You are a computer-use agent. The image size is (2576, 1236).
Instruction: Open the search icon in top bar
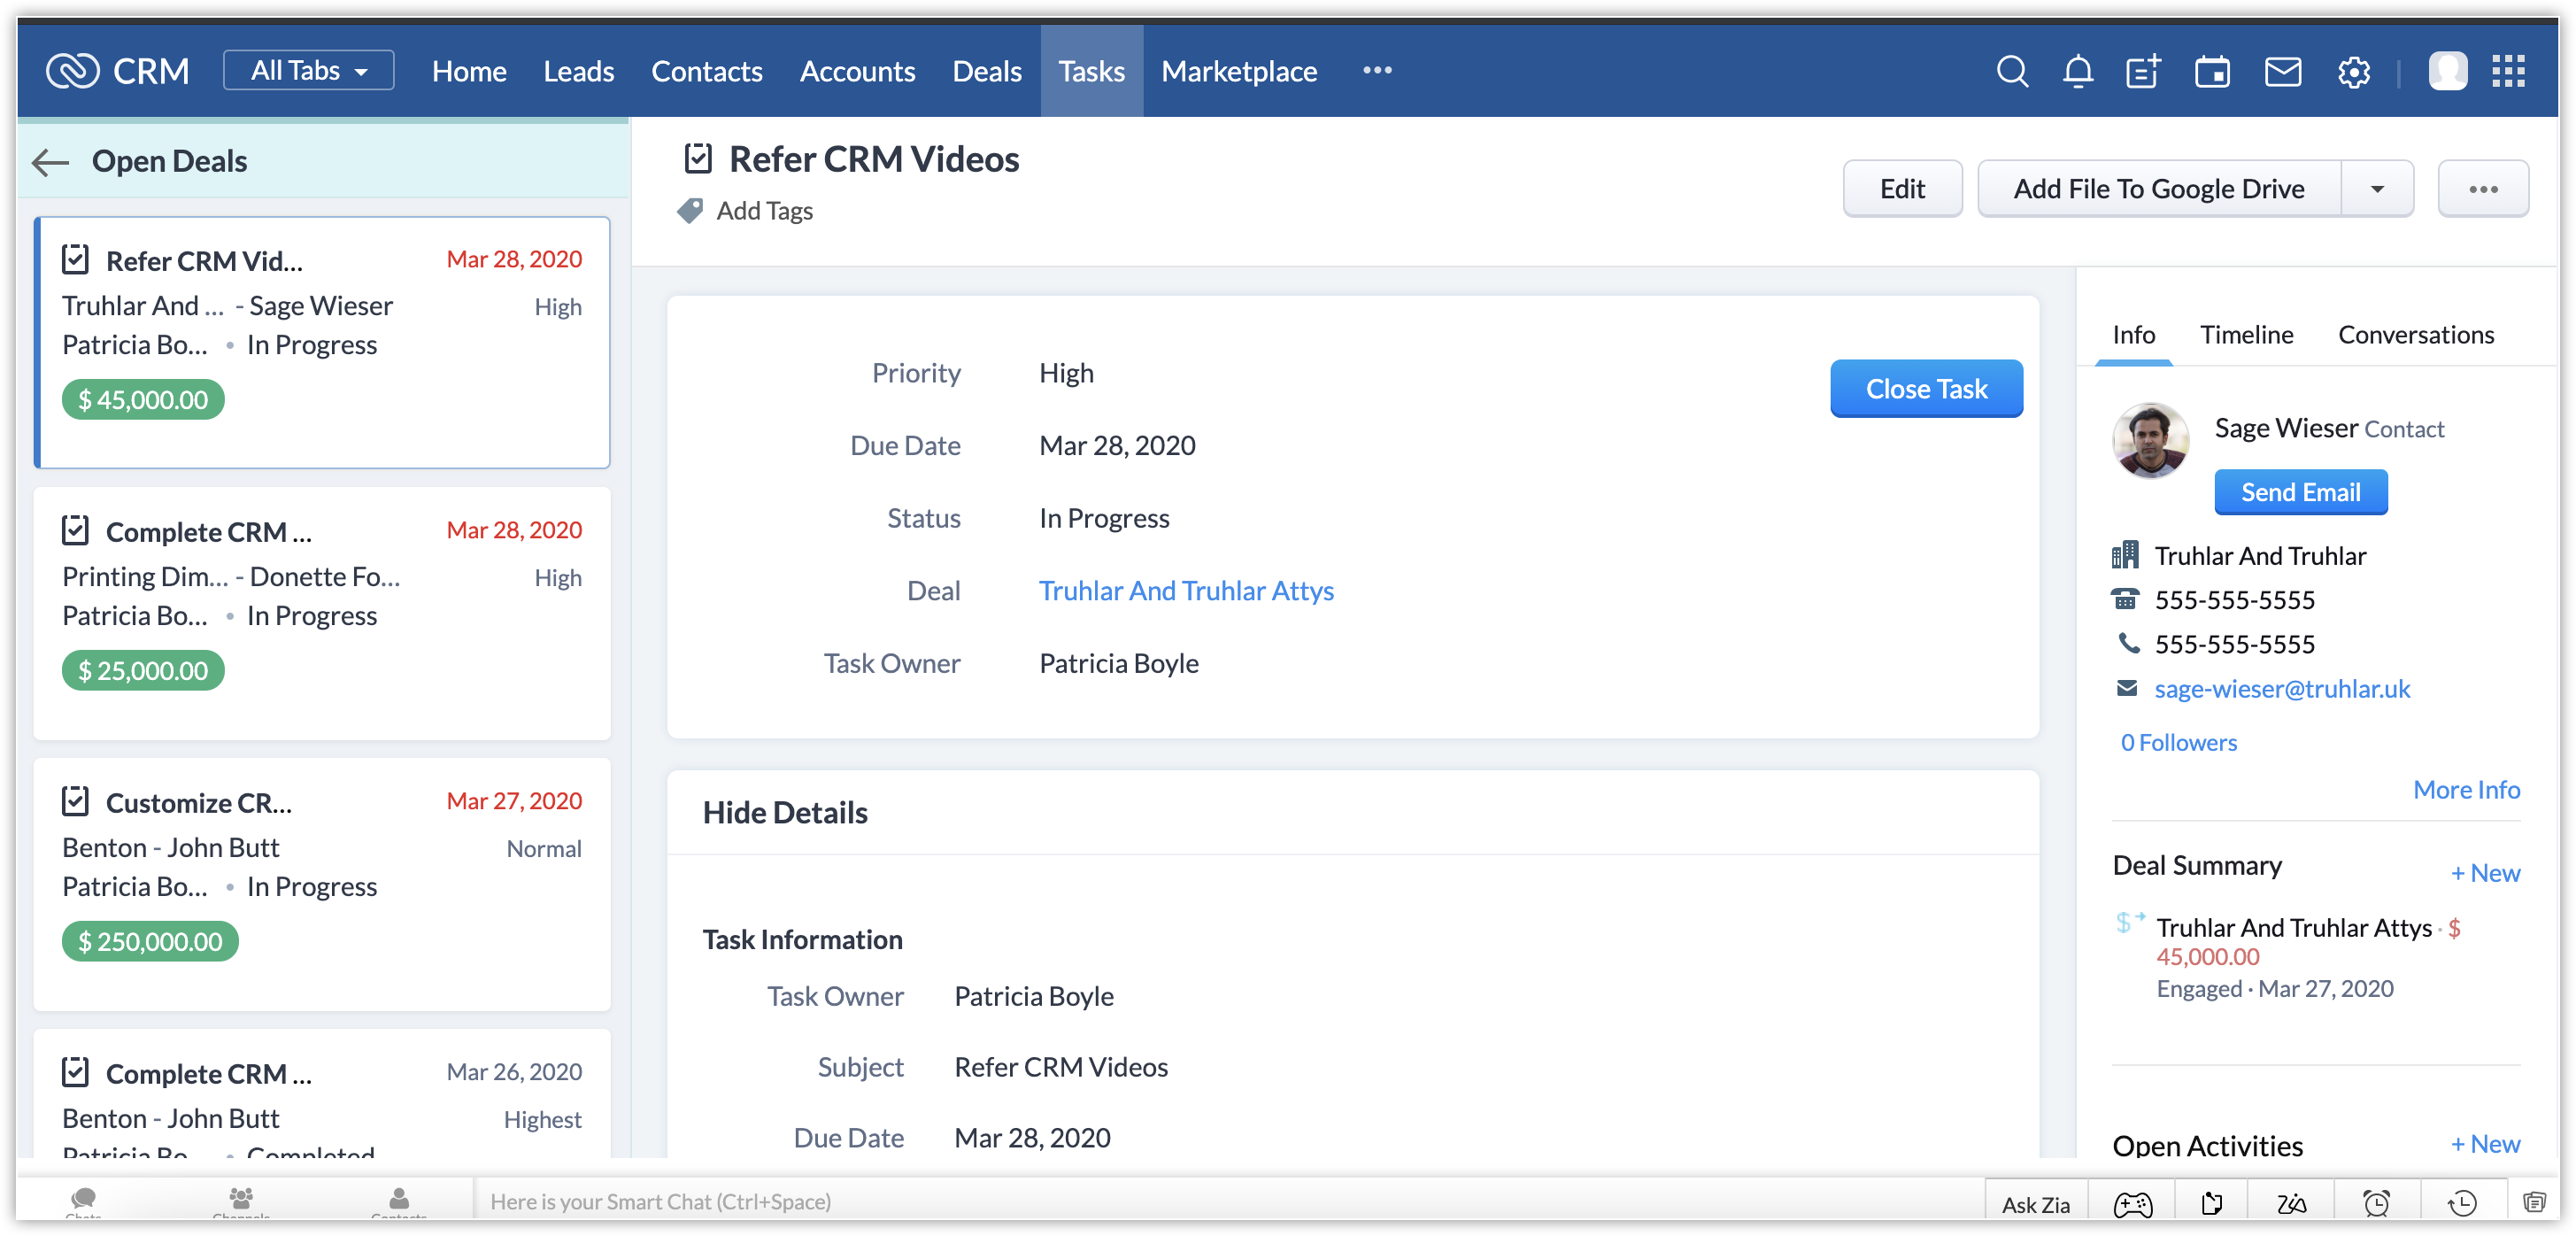click(x=2011, y=72)
